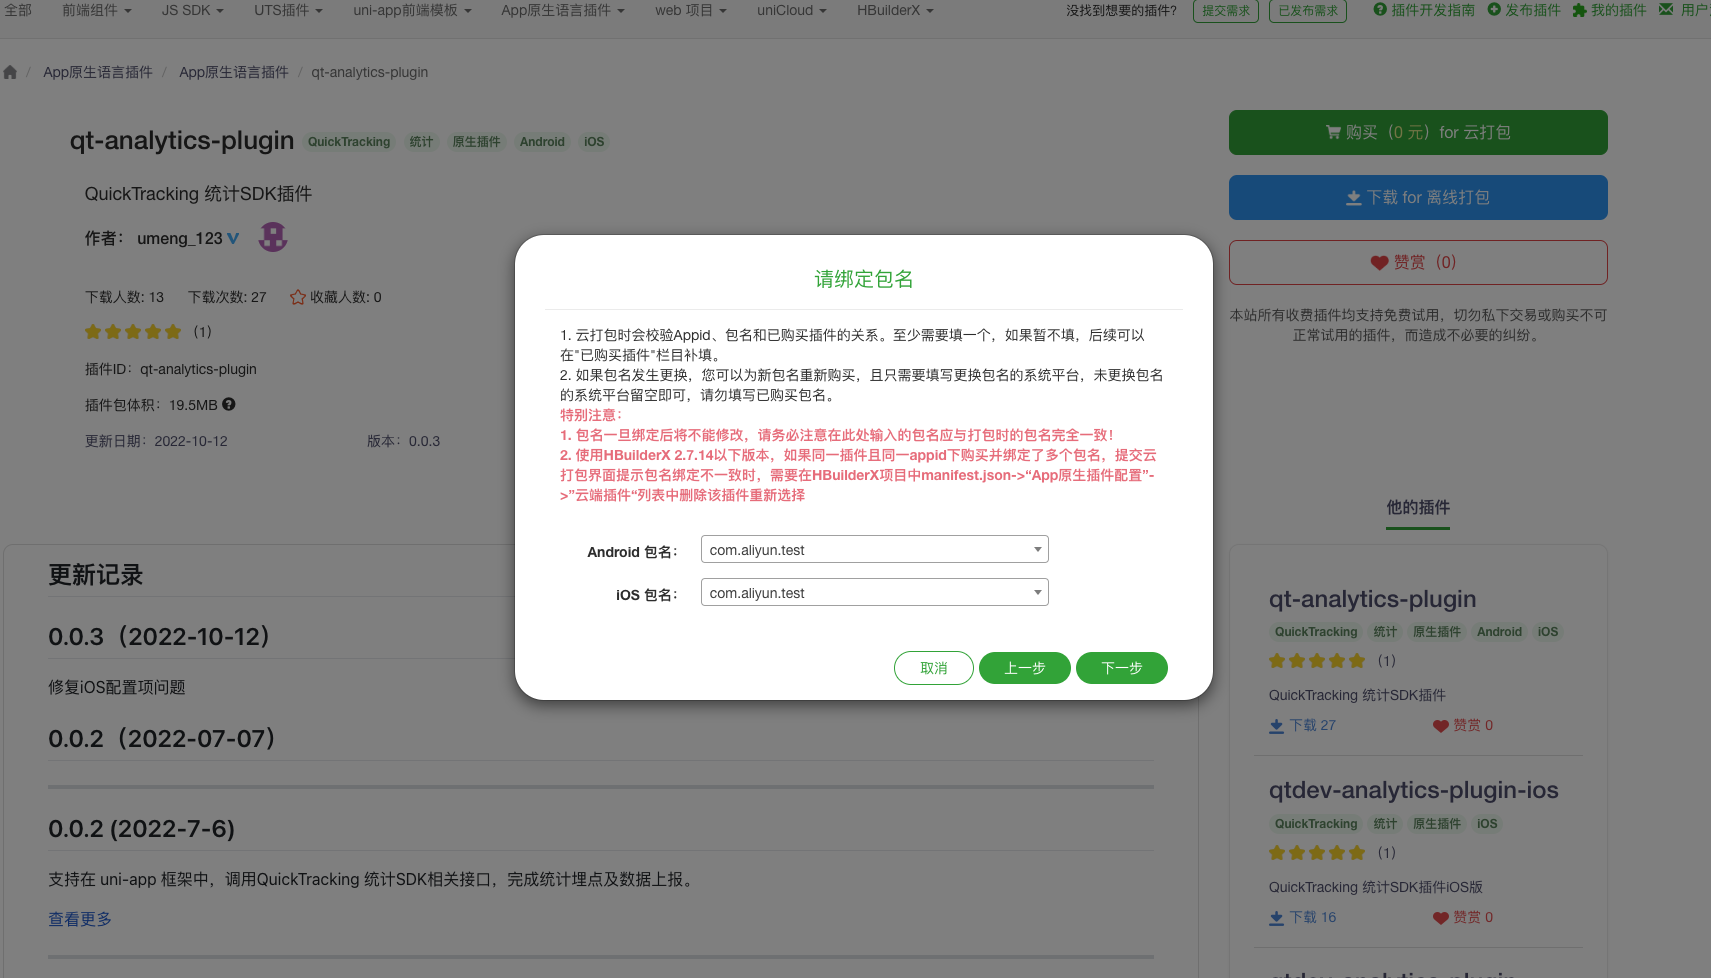This screenshot has height=978, width=1711.
Task: Click the favorite star icon for 收藏人数
Action: pyautogui.click(x=297, y=297)
